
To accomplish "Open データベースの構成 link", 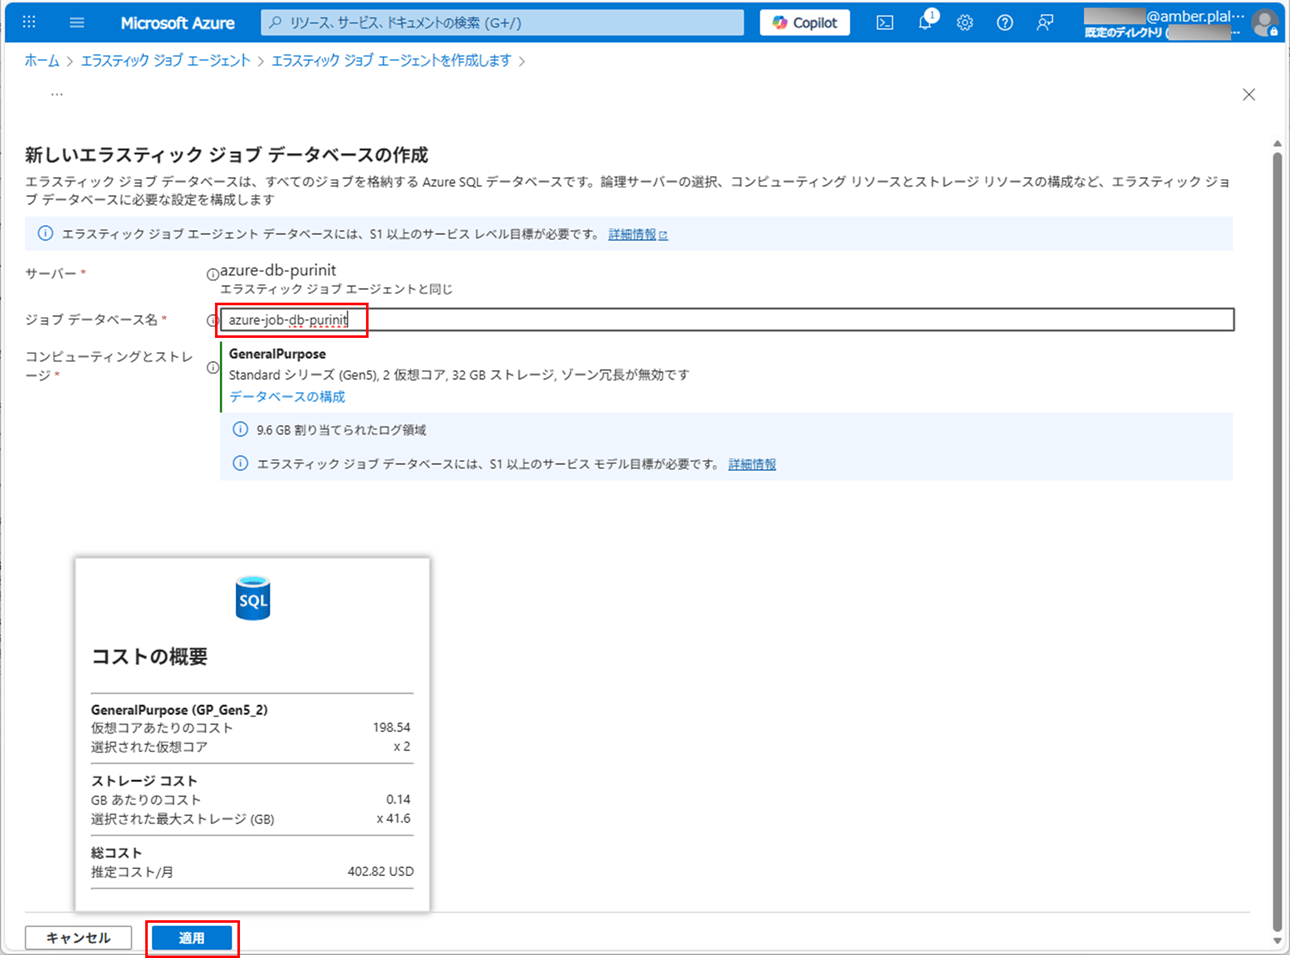I will pos(287,397).
